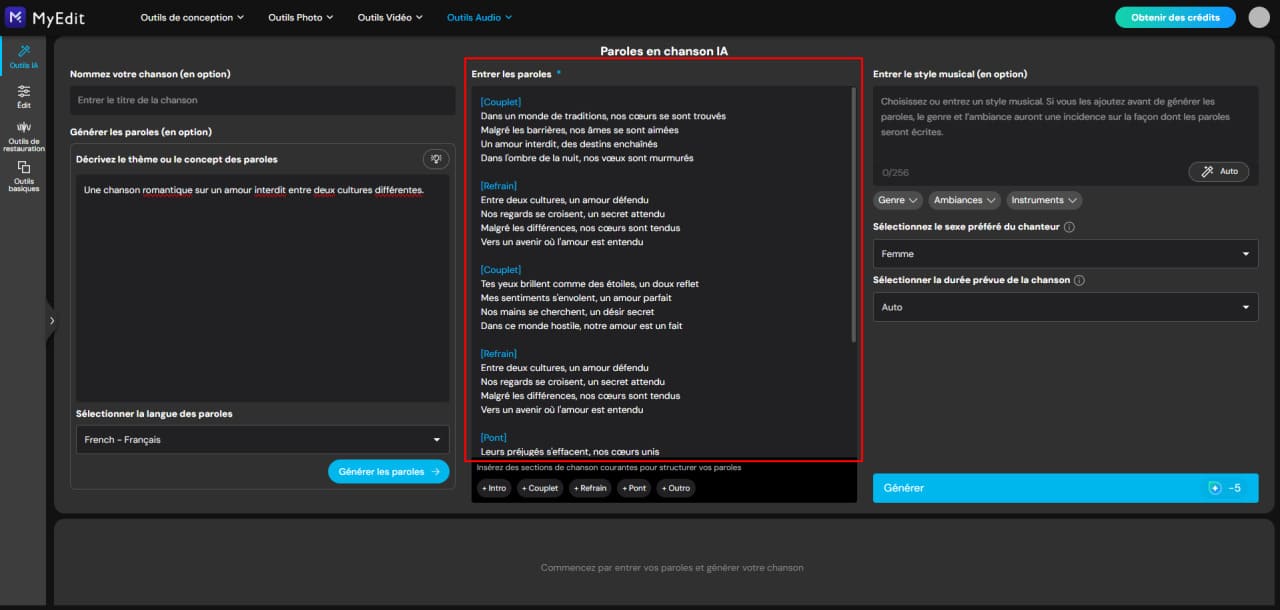1280x610 pixels.
Task: Open singer gender dropdown showing Femme
Action: [1065, 254]
